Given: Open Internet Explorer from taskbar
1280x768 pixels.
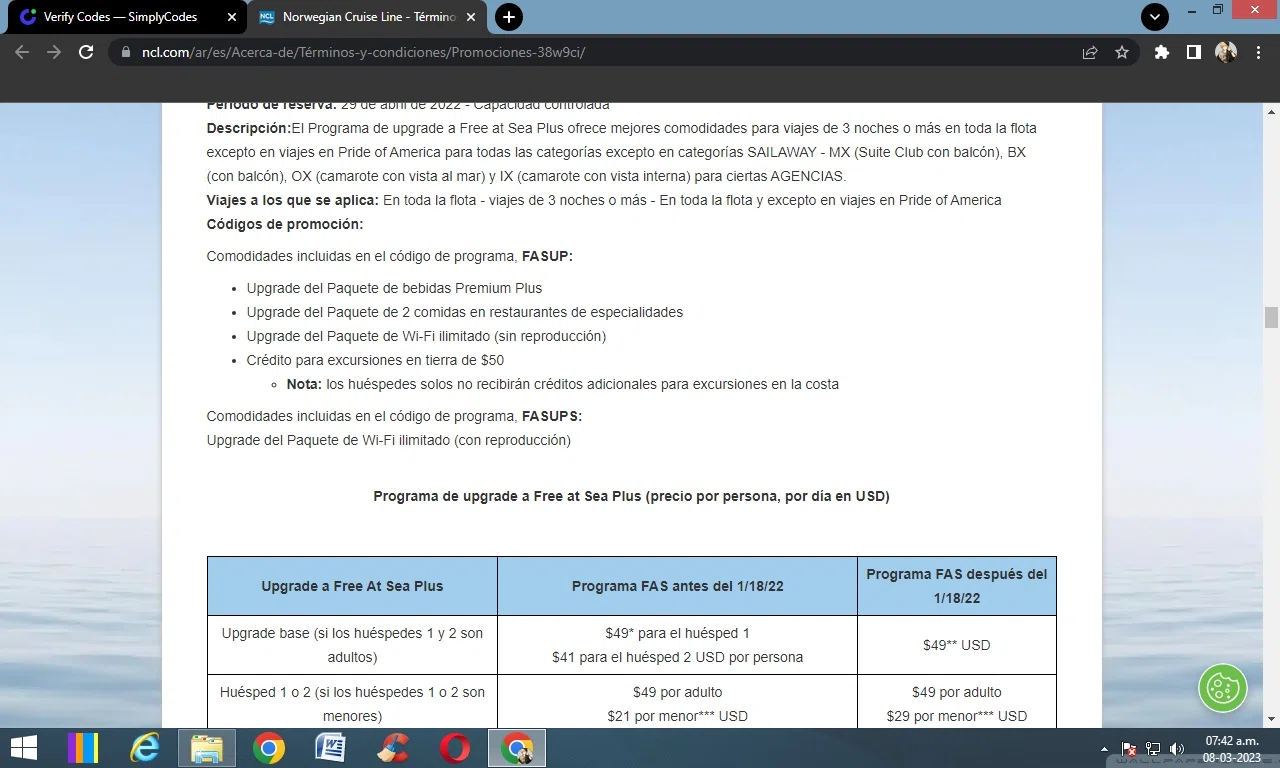Looking at the screenshot, I should point(145,748).
